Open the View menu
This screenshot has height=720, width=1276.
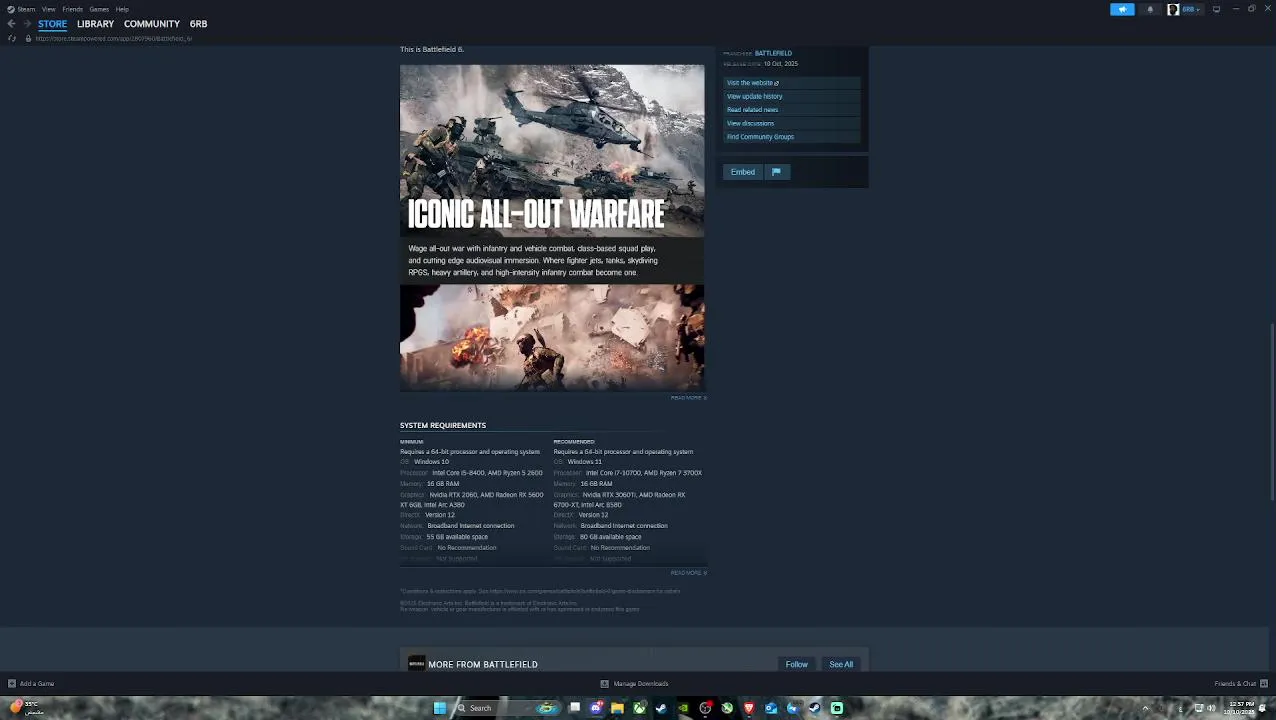click(48, 9)
